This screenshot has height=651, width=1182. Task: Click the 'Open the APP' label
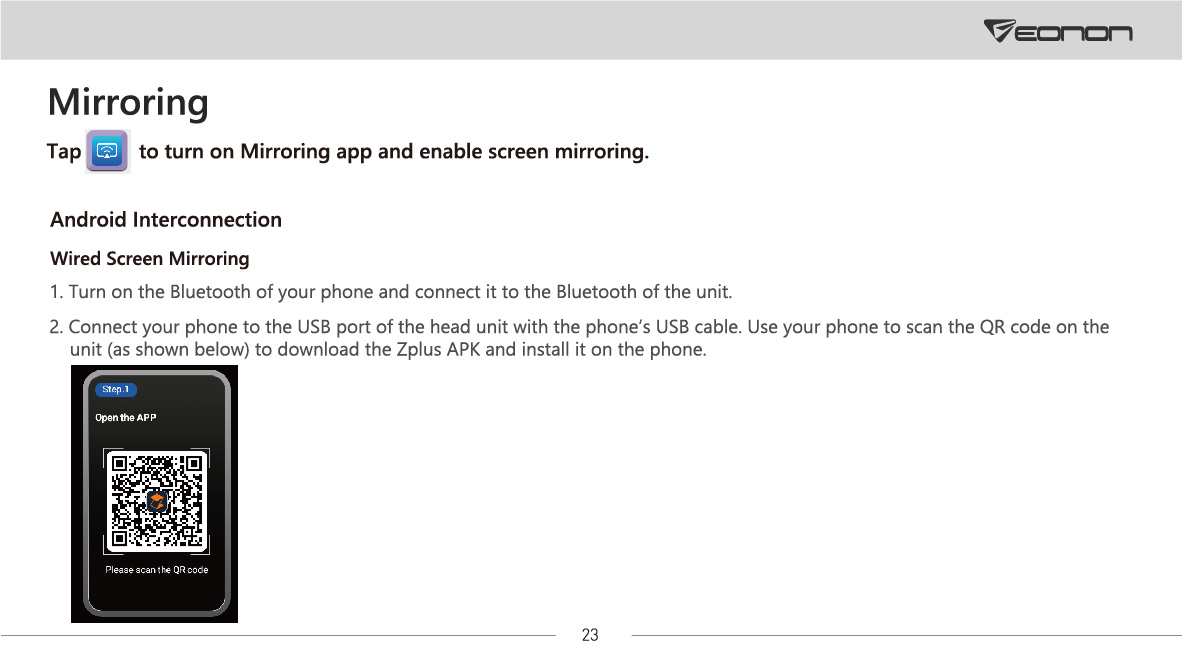[x=126, y=417]
